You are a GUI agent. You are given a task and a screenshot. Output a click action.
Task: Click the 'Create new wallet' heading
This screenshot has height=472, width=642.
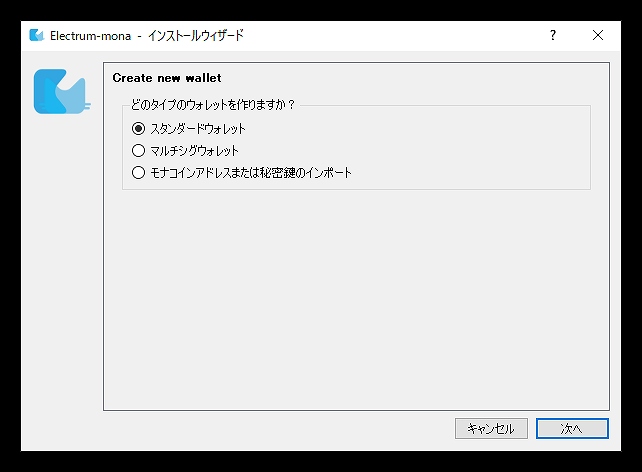pyautogui.click(x=167, y=78)
